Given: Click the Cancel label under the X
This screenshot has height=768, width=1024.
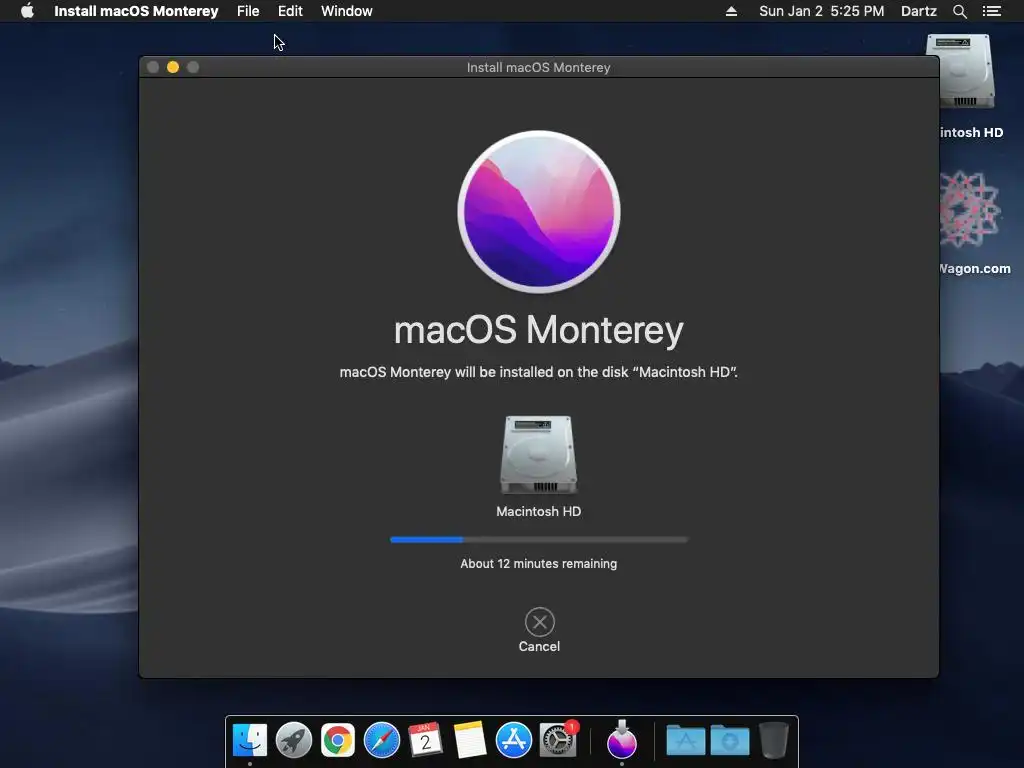Looking at the screenshot, I should click(x=539, y=647).
